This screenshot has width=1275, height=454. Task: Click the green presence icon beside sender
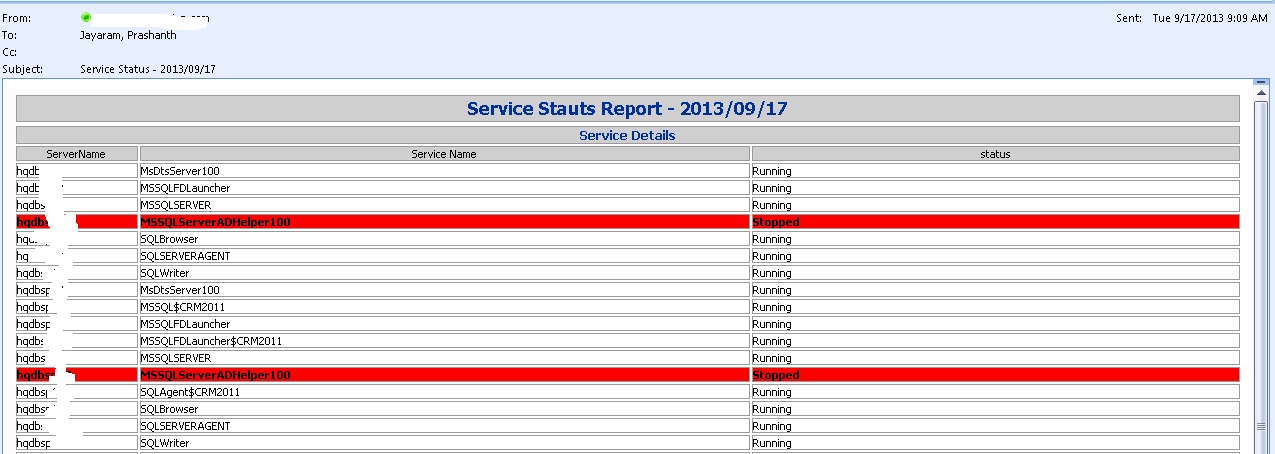coord(86,18)
